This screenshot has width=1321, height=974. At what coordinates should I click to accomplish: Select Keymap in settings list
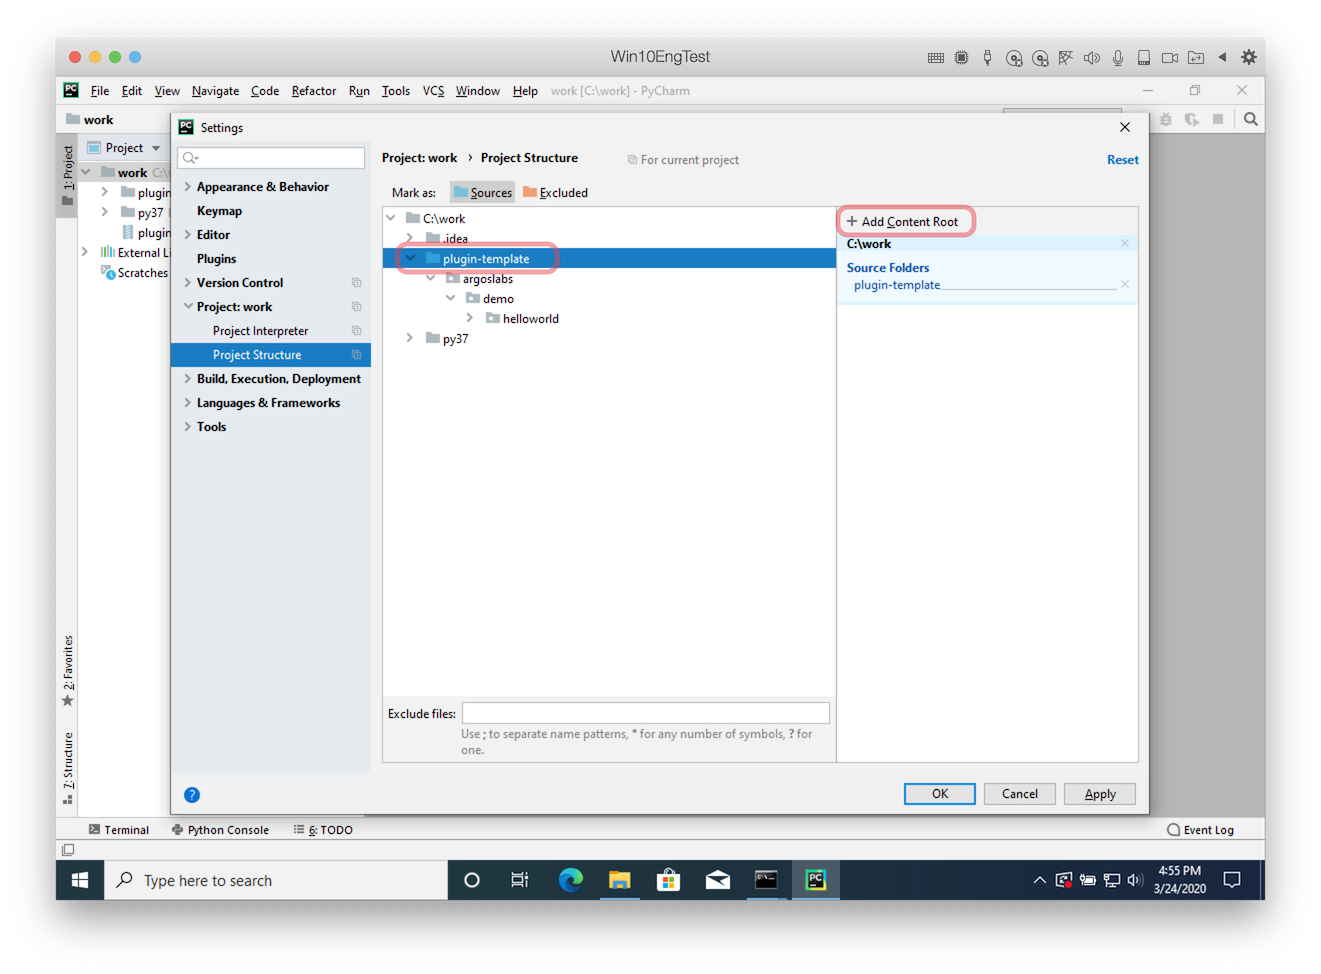pos(220,211)
